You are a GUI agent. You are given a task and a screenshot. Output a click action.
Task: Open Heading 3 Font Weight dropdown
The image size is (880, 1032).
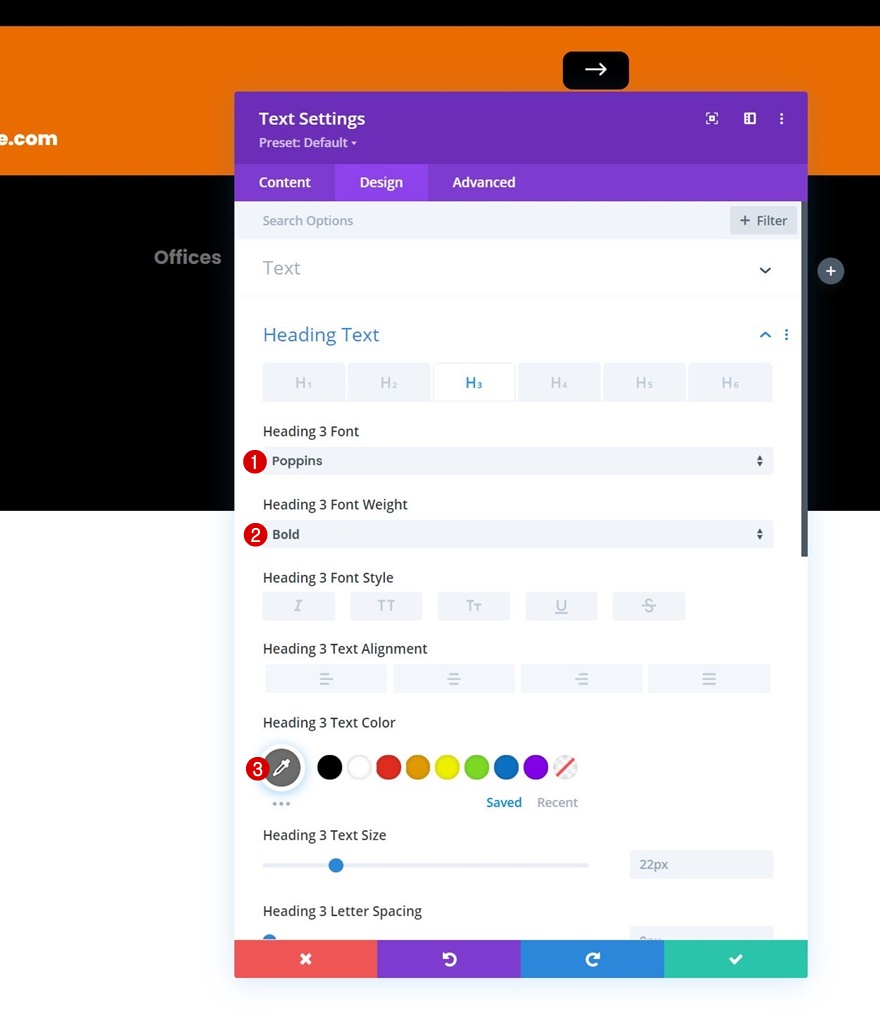pos(517,534)
